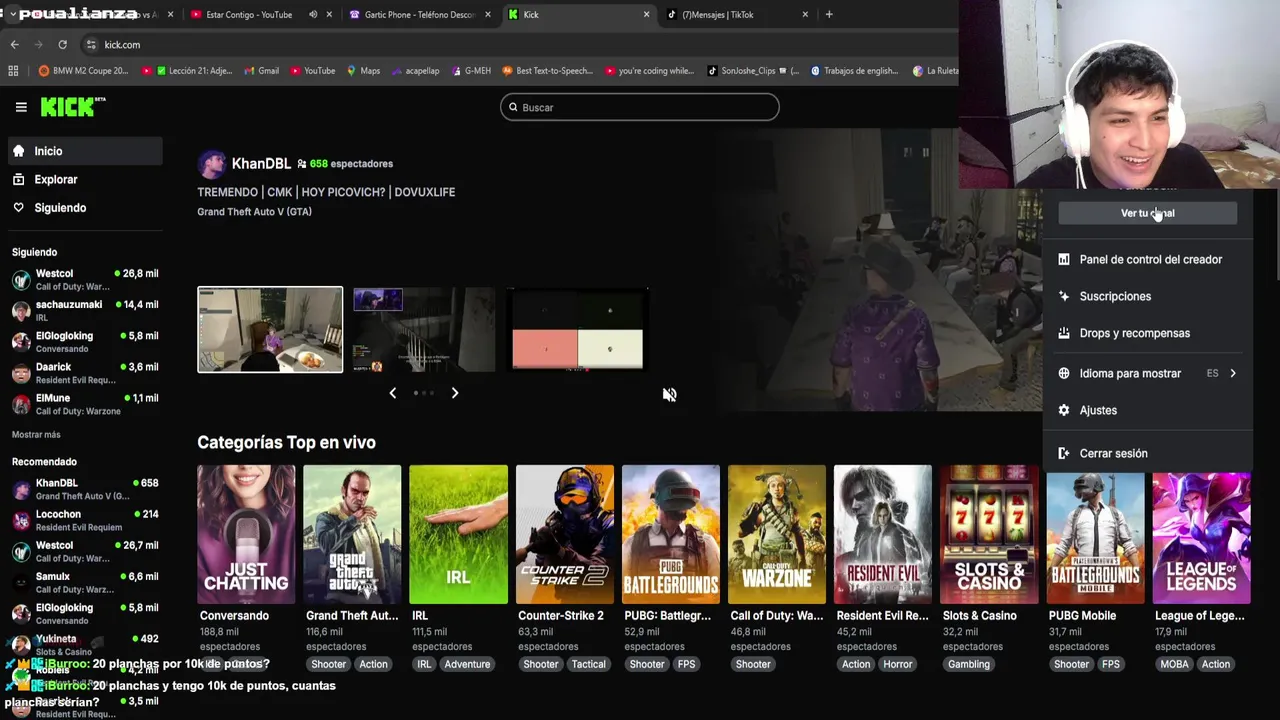This screenshot has height=720, width=1280.
Task: Show previous featured stream in carousel
Action: coord(393,393)
